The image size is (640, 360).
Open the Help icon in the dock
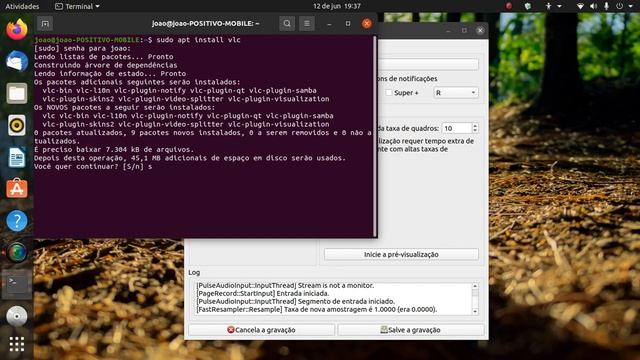[17, 221]
